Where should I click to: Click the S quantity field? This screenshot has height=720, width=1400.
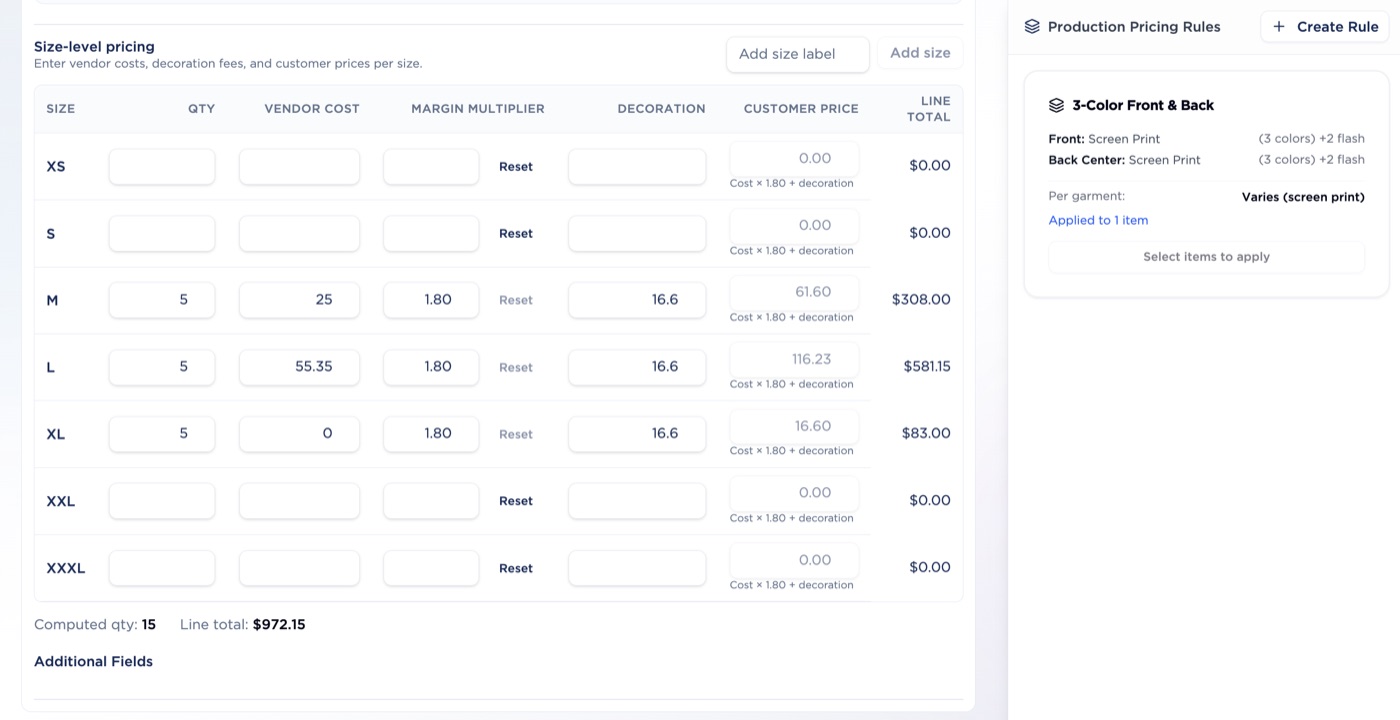click(162, 234)
